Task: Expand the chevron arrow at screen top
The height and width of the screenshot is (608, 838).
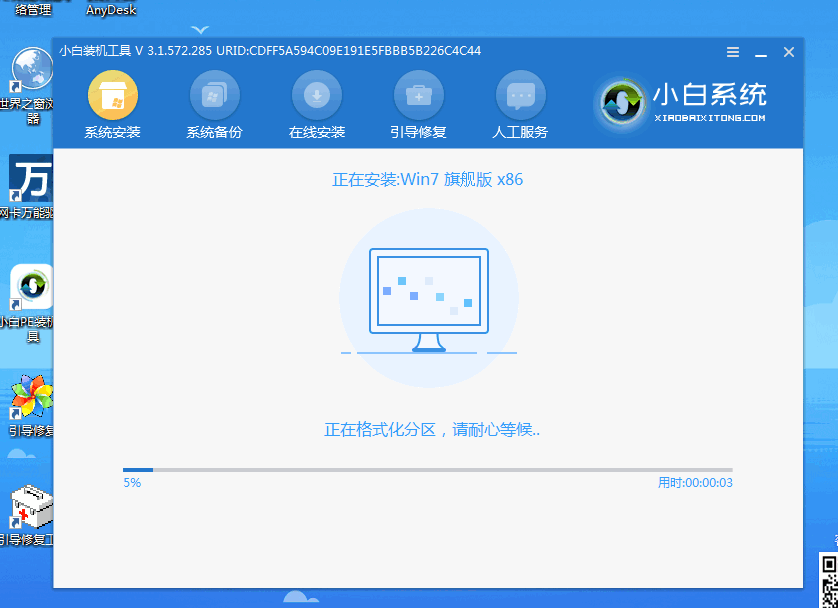Action: [199, 30]
